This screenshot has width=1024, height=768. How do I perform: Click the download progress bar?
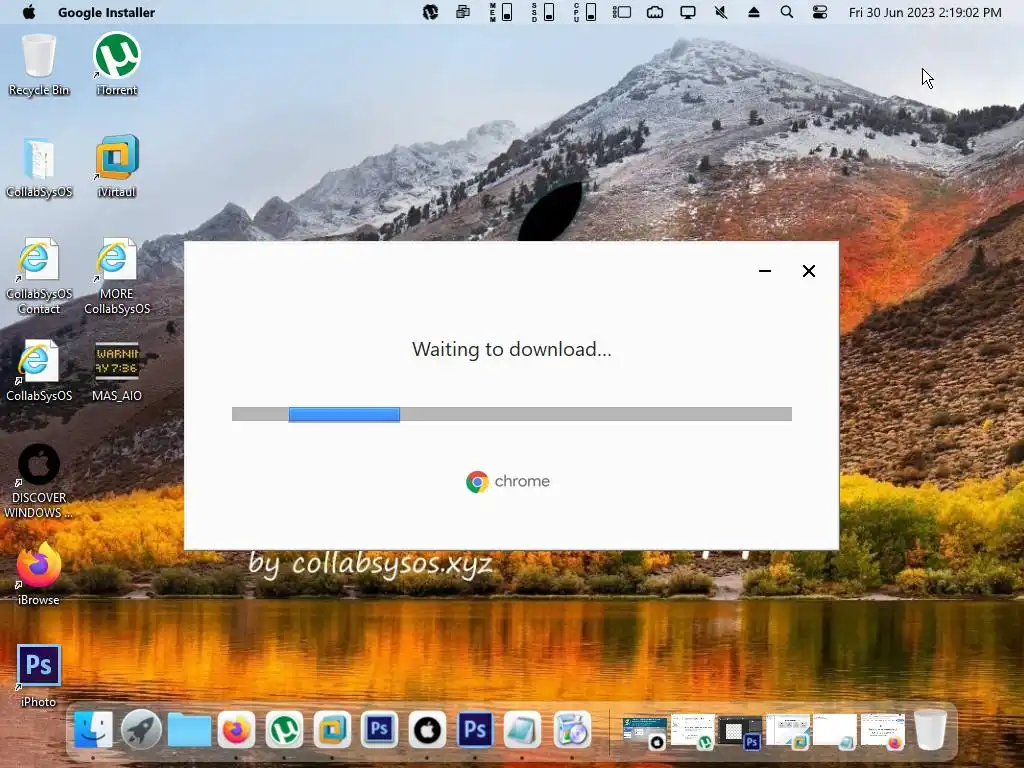point(512,414)
